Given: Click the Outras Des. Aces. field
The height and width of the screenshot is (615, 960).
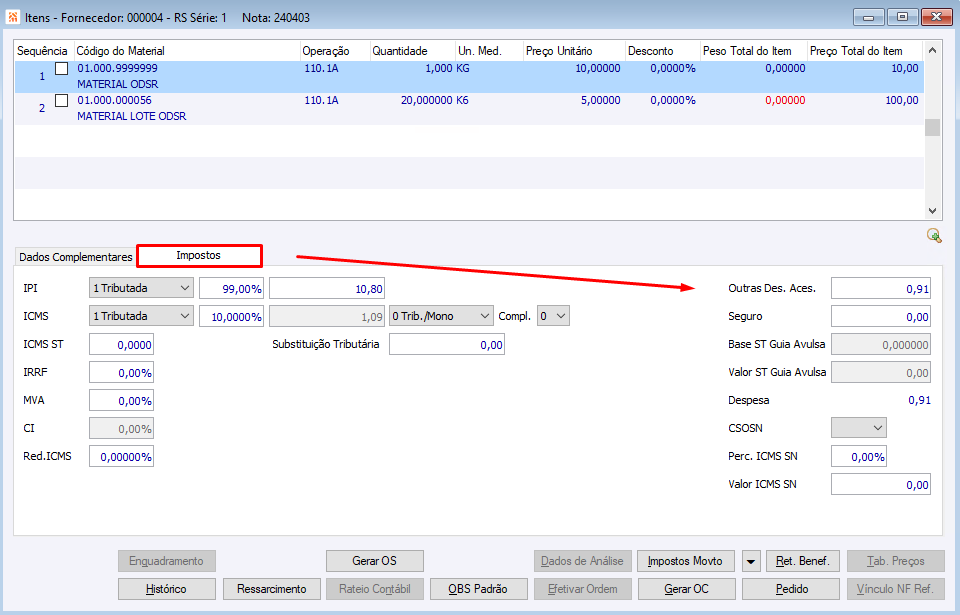Looking at the screenshot, I should click(x=881, y=288).
